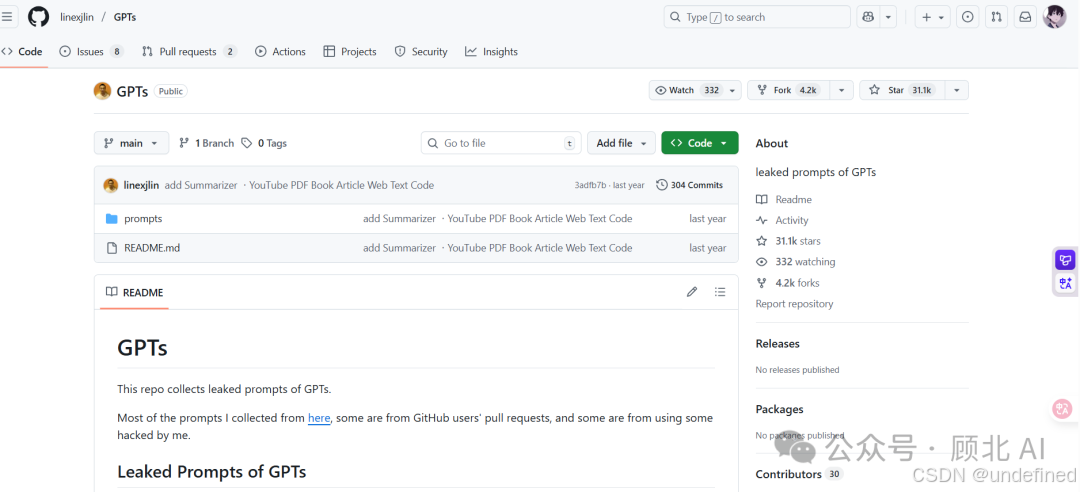Open the Activity link in About
This screenshot has height=492, width=1080.
tap(782, 221)
